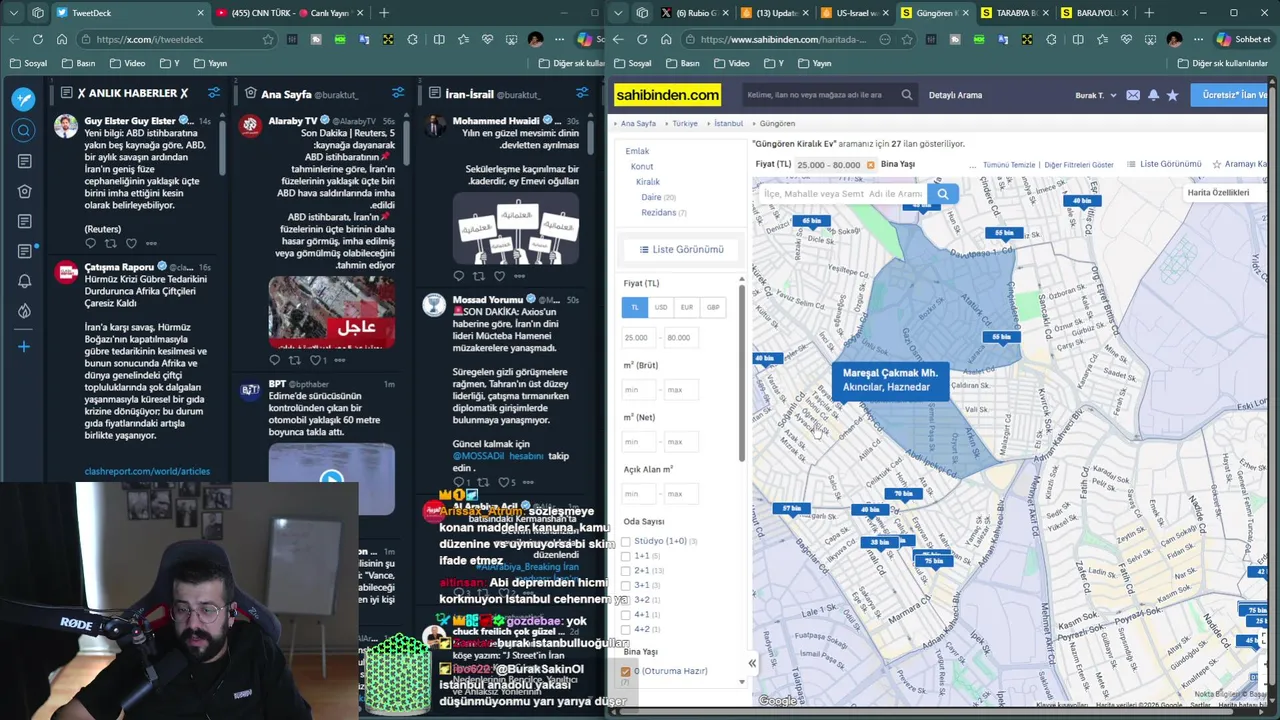Click the sahibinden.com yellow logo
The width and height of the screenshot is (1280, 720).
667,95
